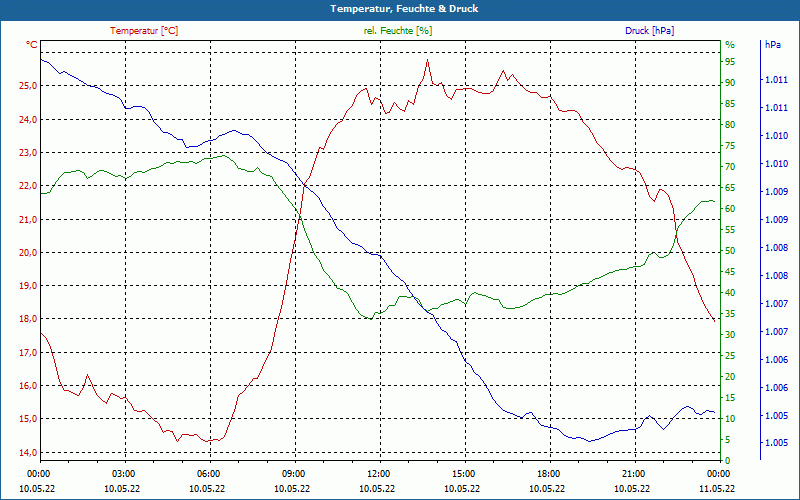Click the 14,0 temperature axis tick

tap(28, 453)
